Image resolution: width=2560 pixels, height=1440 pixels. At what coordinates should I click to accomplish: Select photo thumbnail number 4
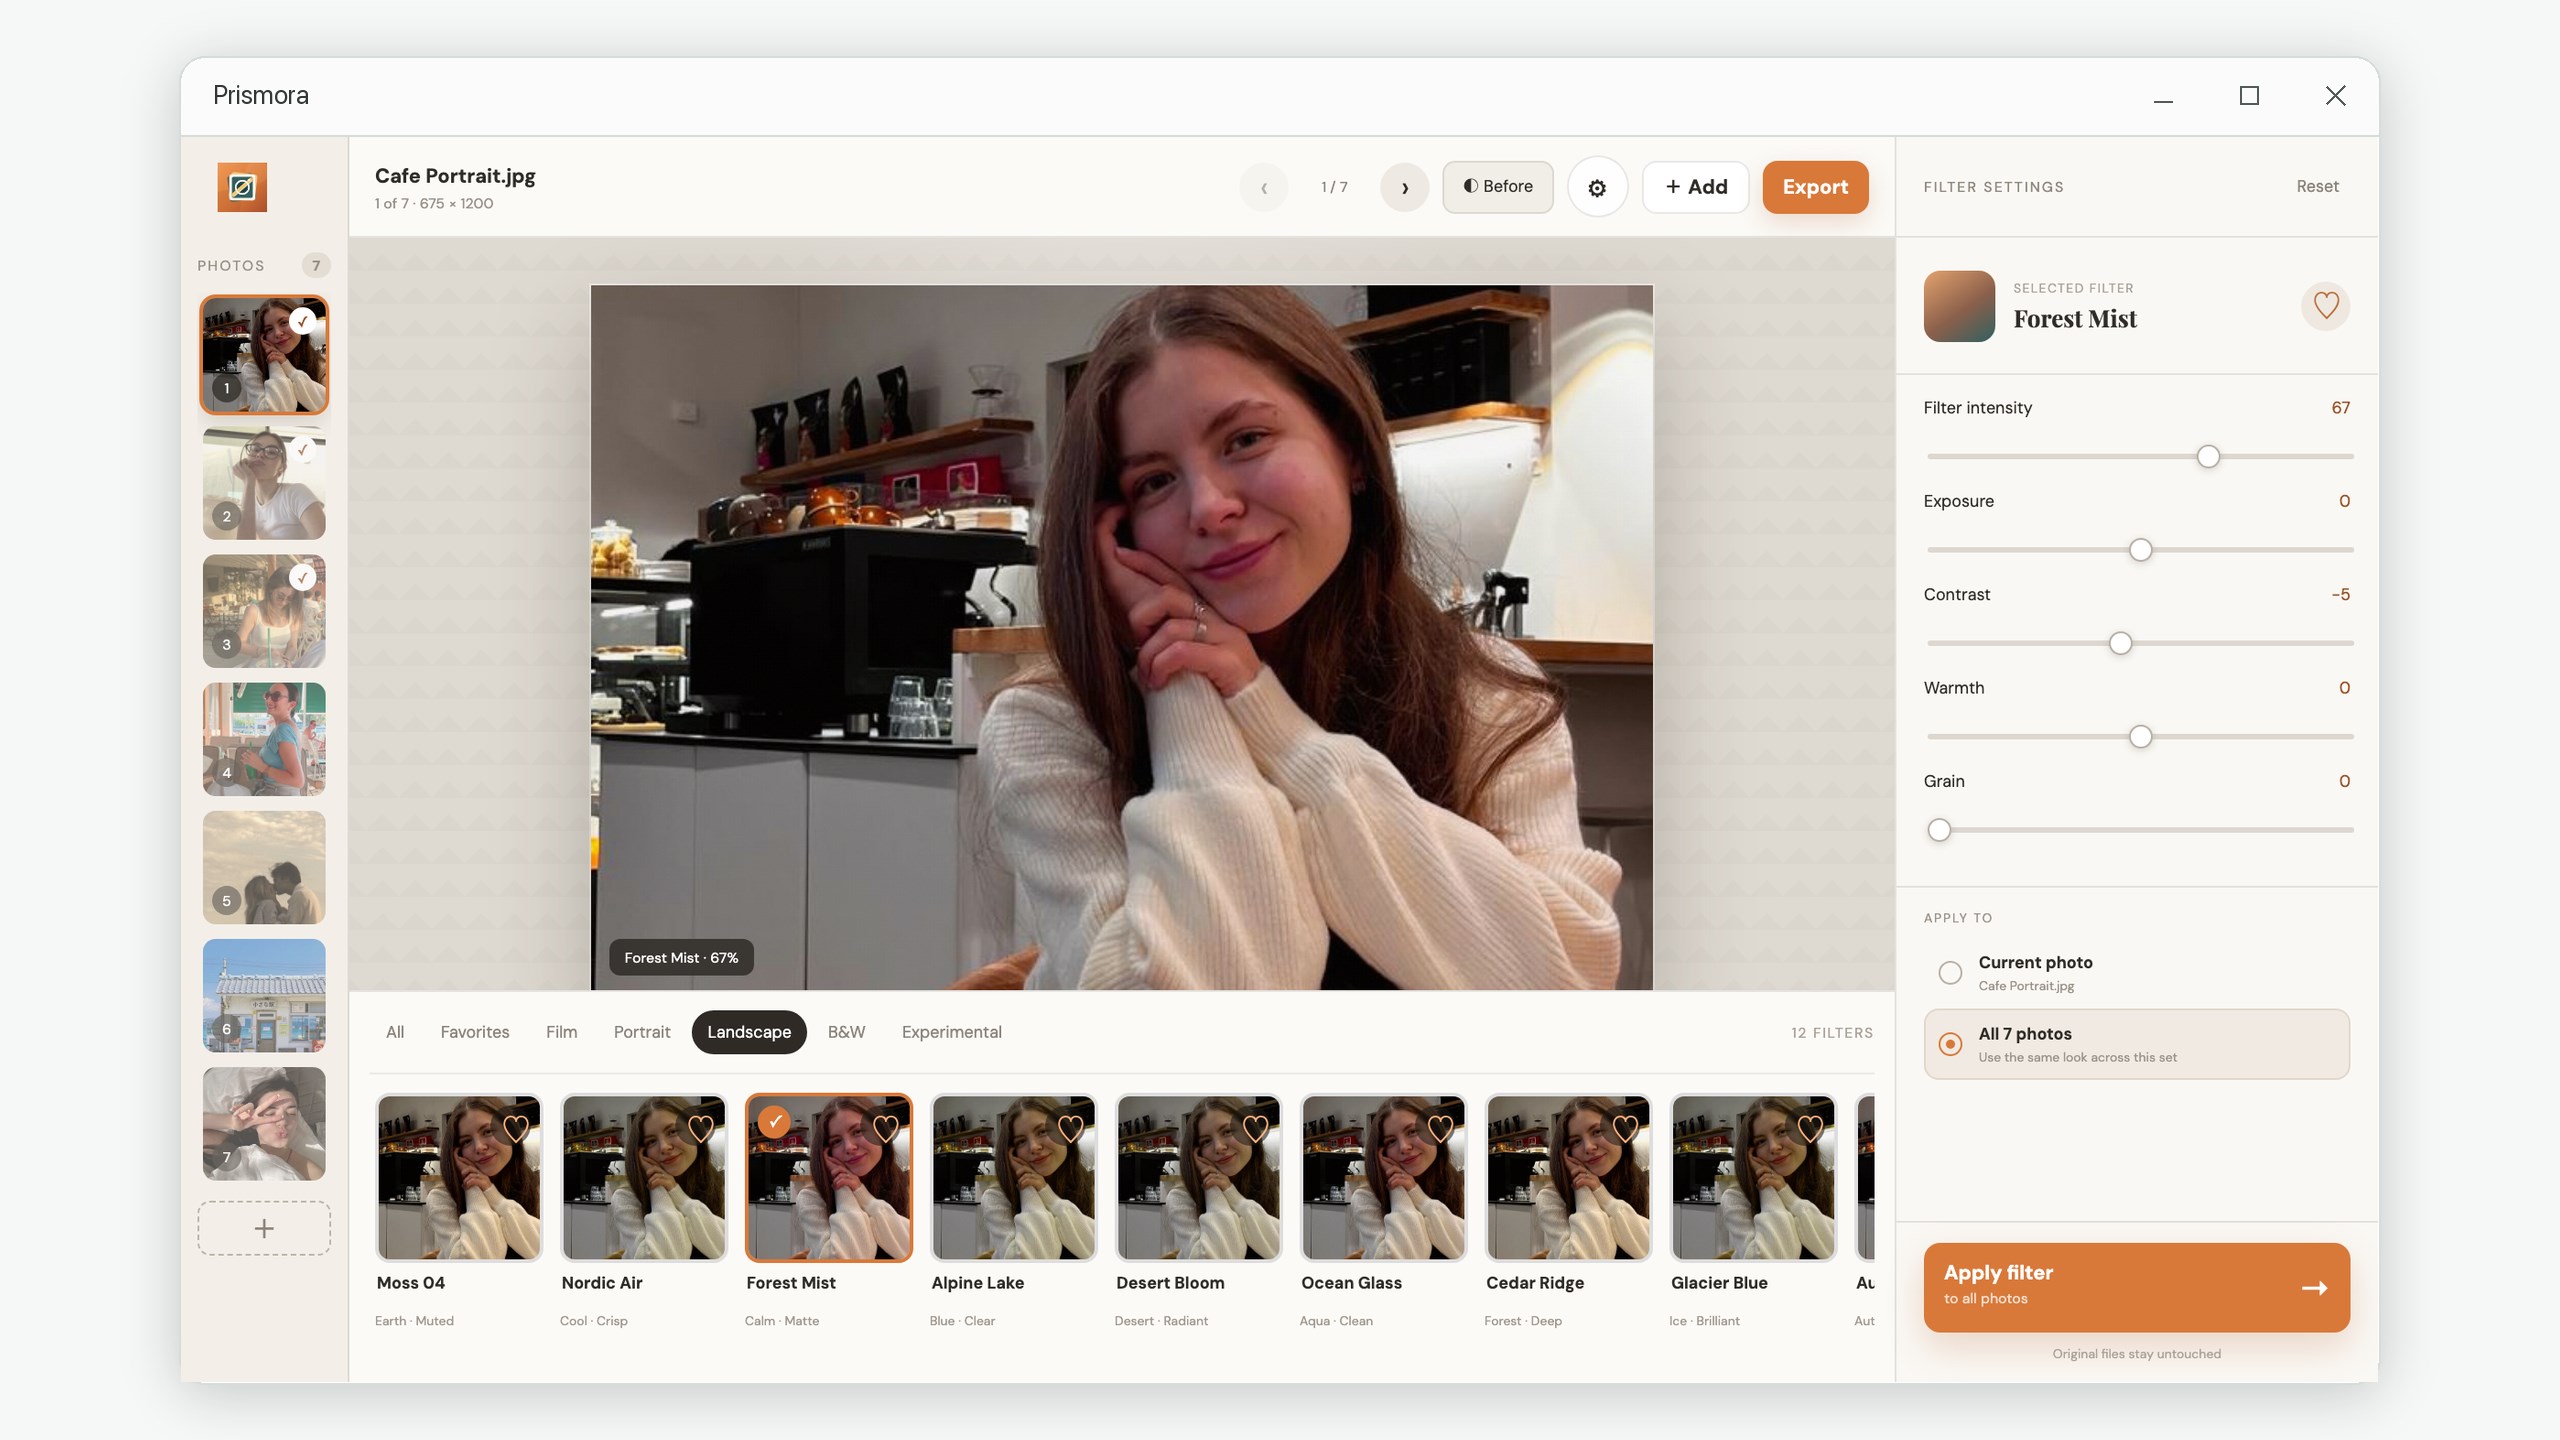264,739
